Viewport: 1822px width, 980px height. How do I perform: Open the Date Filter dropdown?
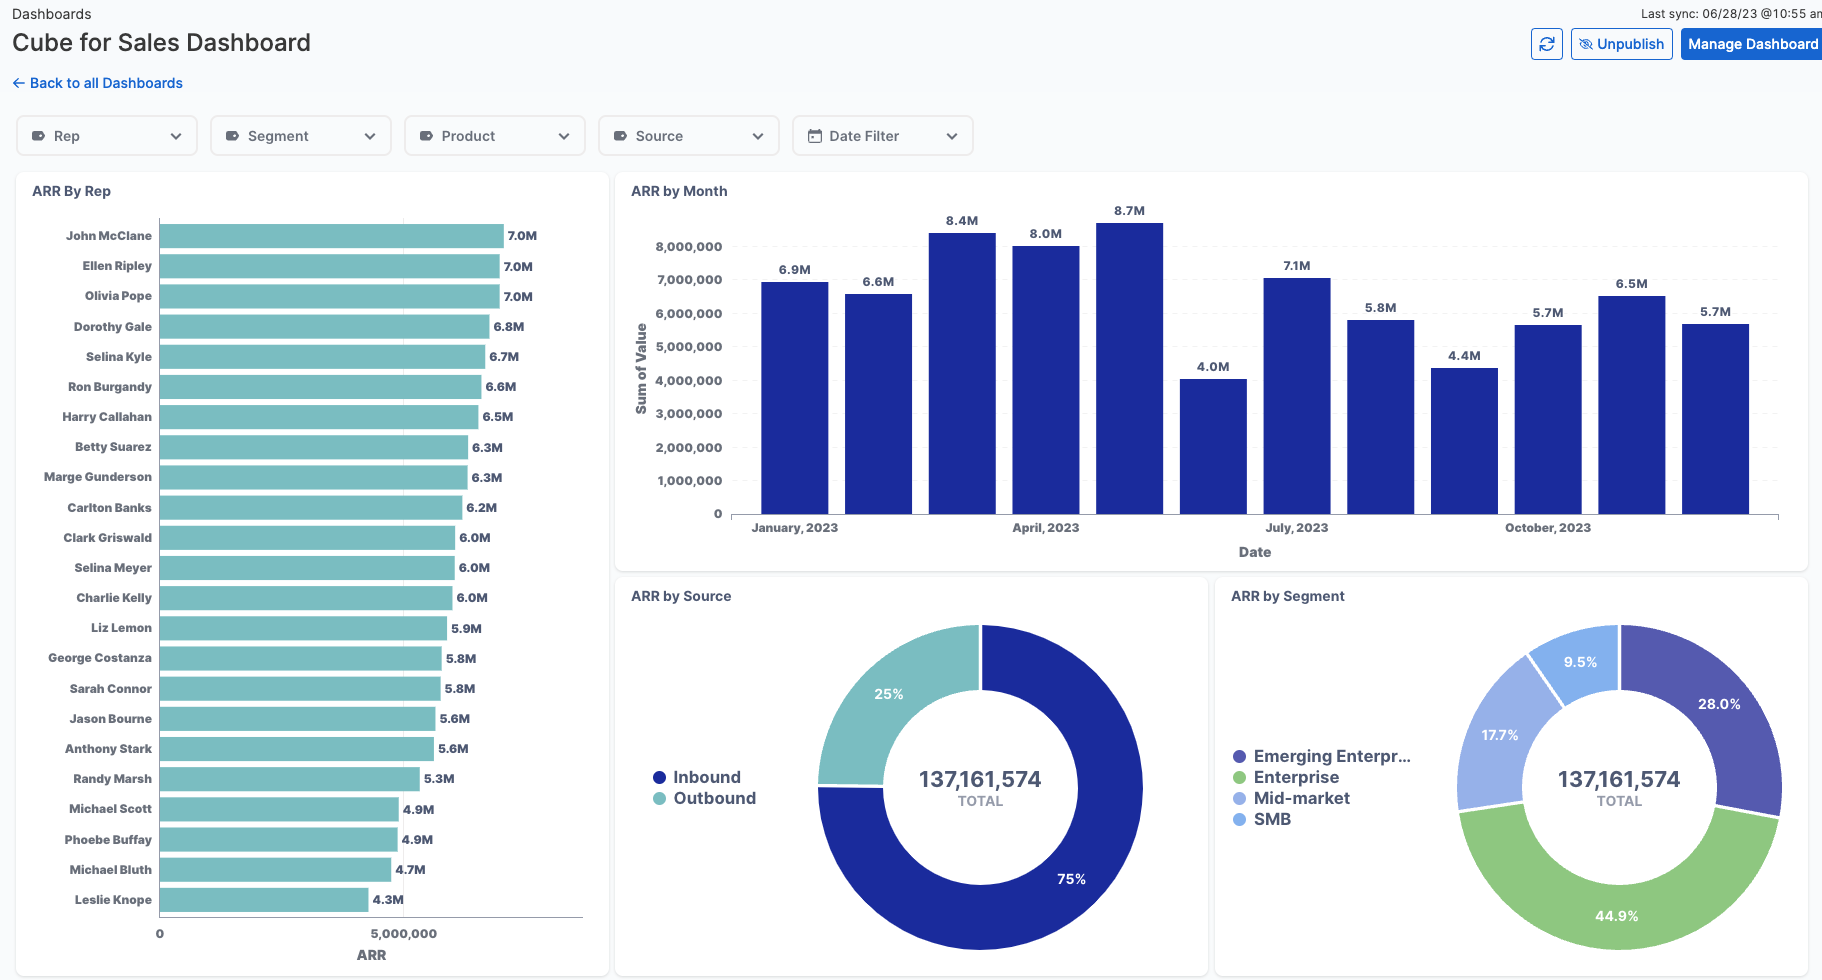pos(883,136)
